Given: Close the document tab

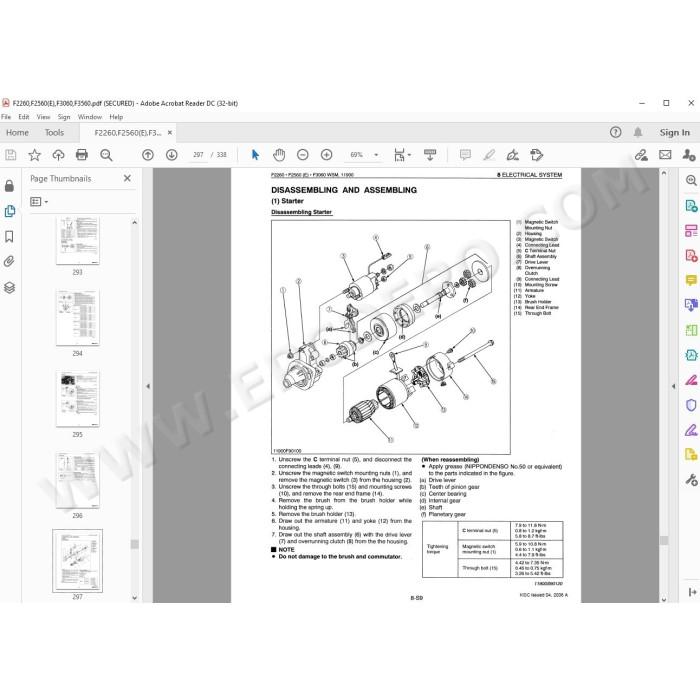Looking at the screenshot, I should pos(170,133).
